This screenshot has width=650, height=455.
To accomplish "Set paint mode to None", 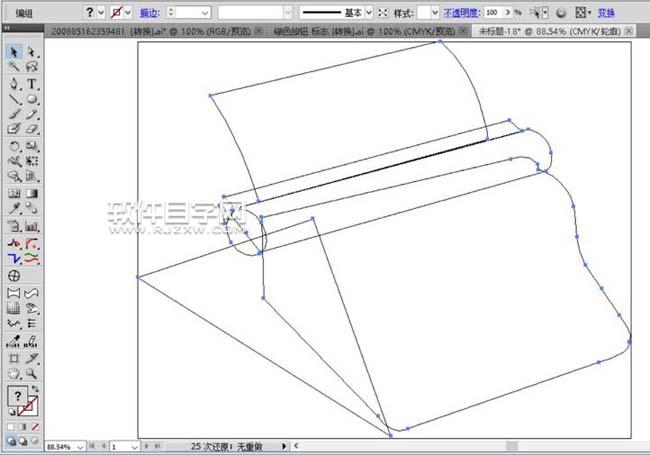I will tap(35, 427).
